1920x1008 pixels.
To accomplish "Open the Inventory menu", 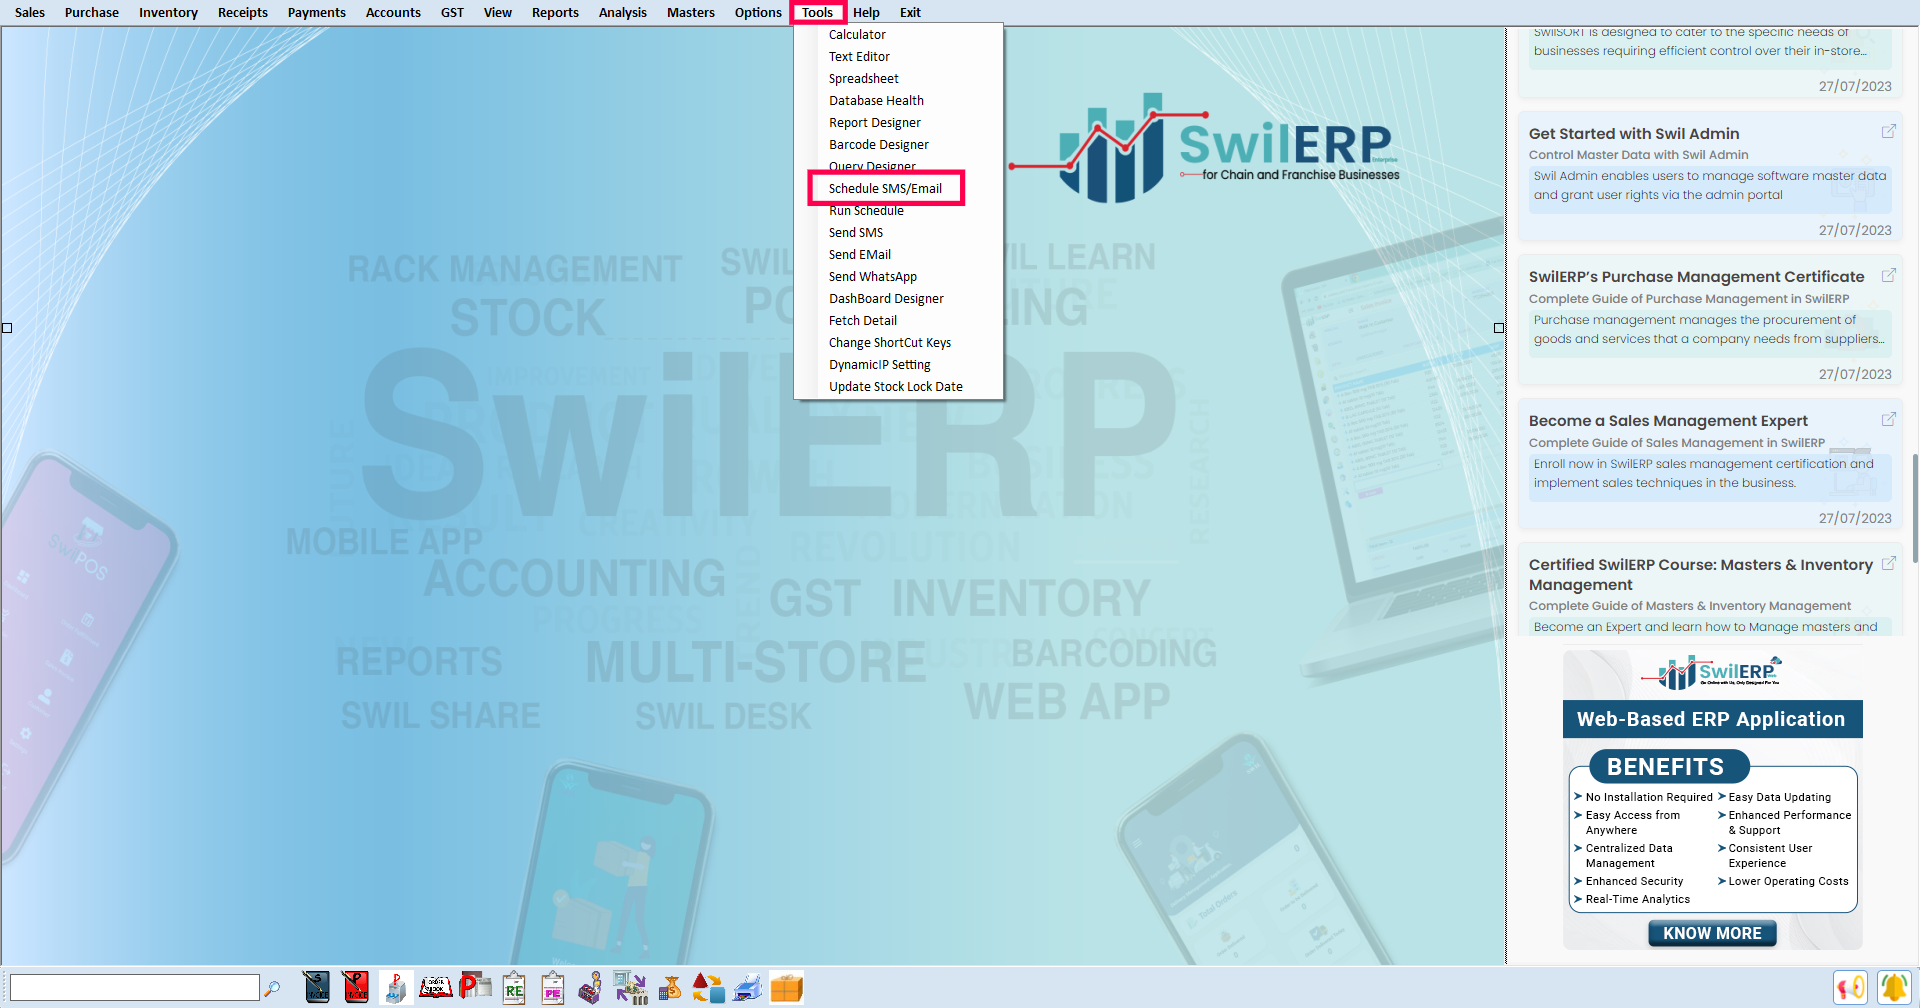I will [x=168, y=12].
